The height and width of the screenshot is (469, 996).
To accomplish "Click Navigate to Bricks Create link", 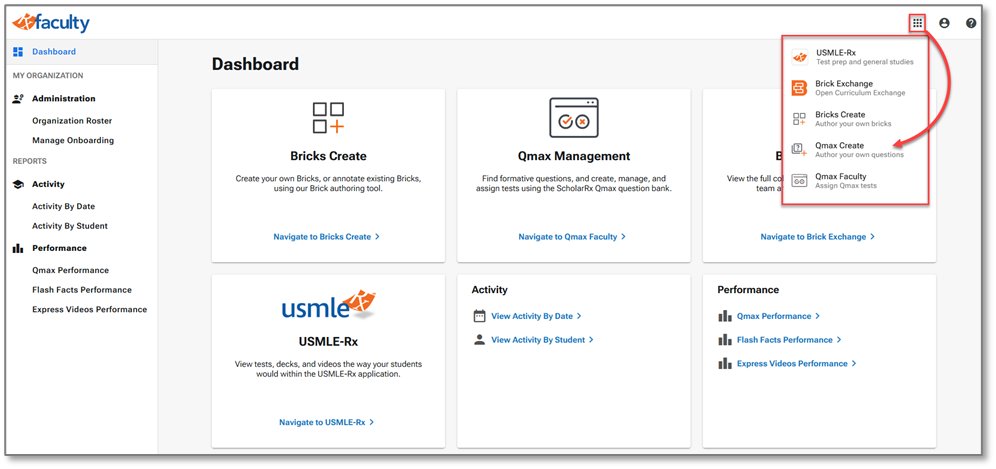I will pyautogui.click(x=326, y=237).
